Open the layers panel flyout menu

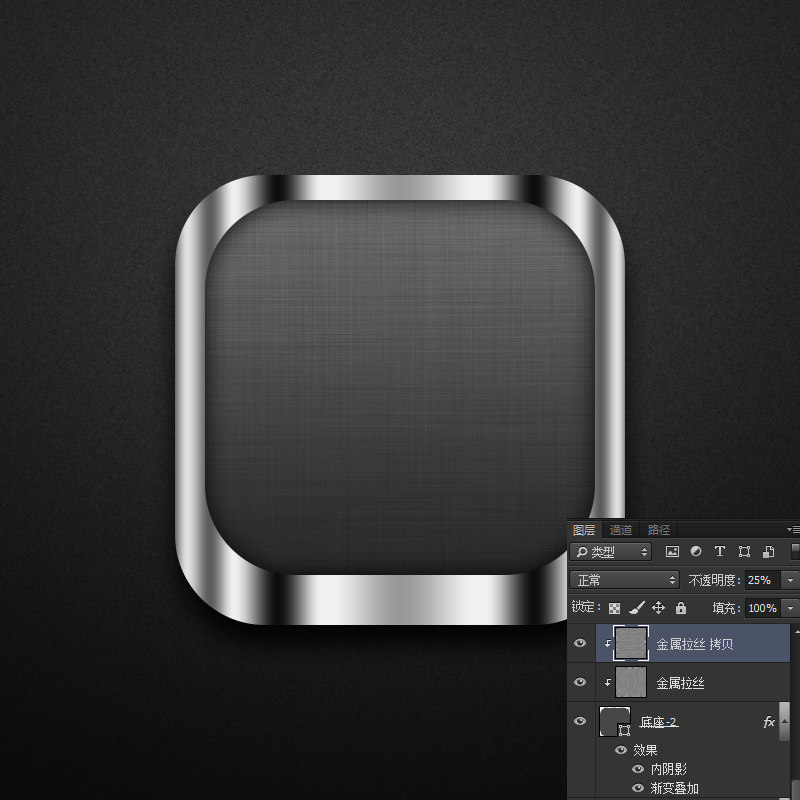tap(793, 530)
